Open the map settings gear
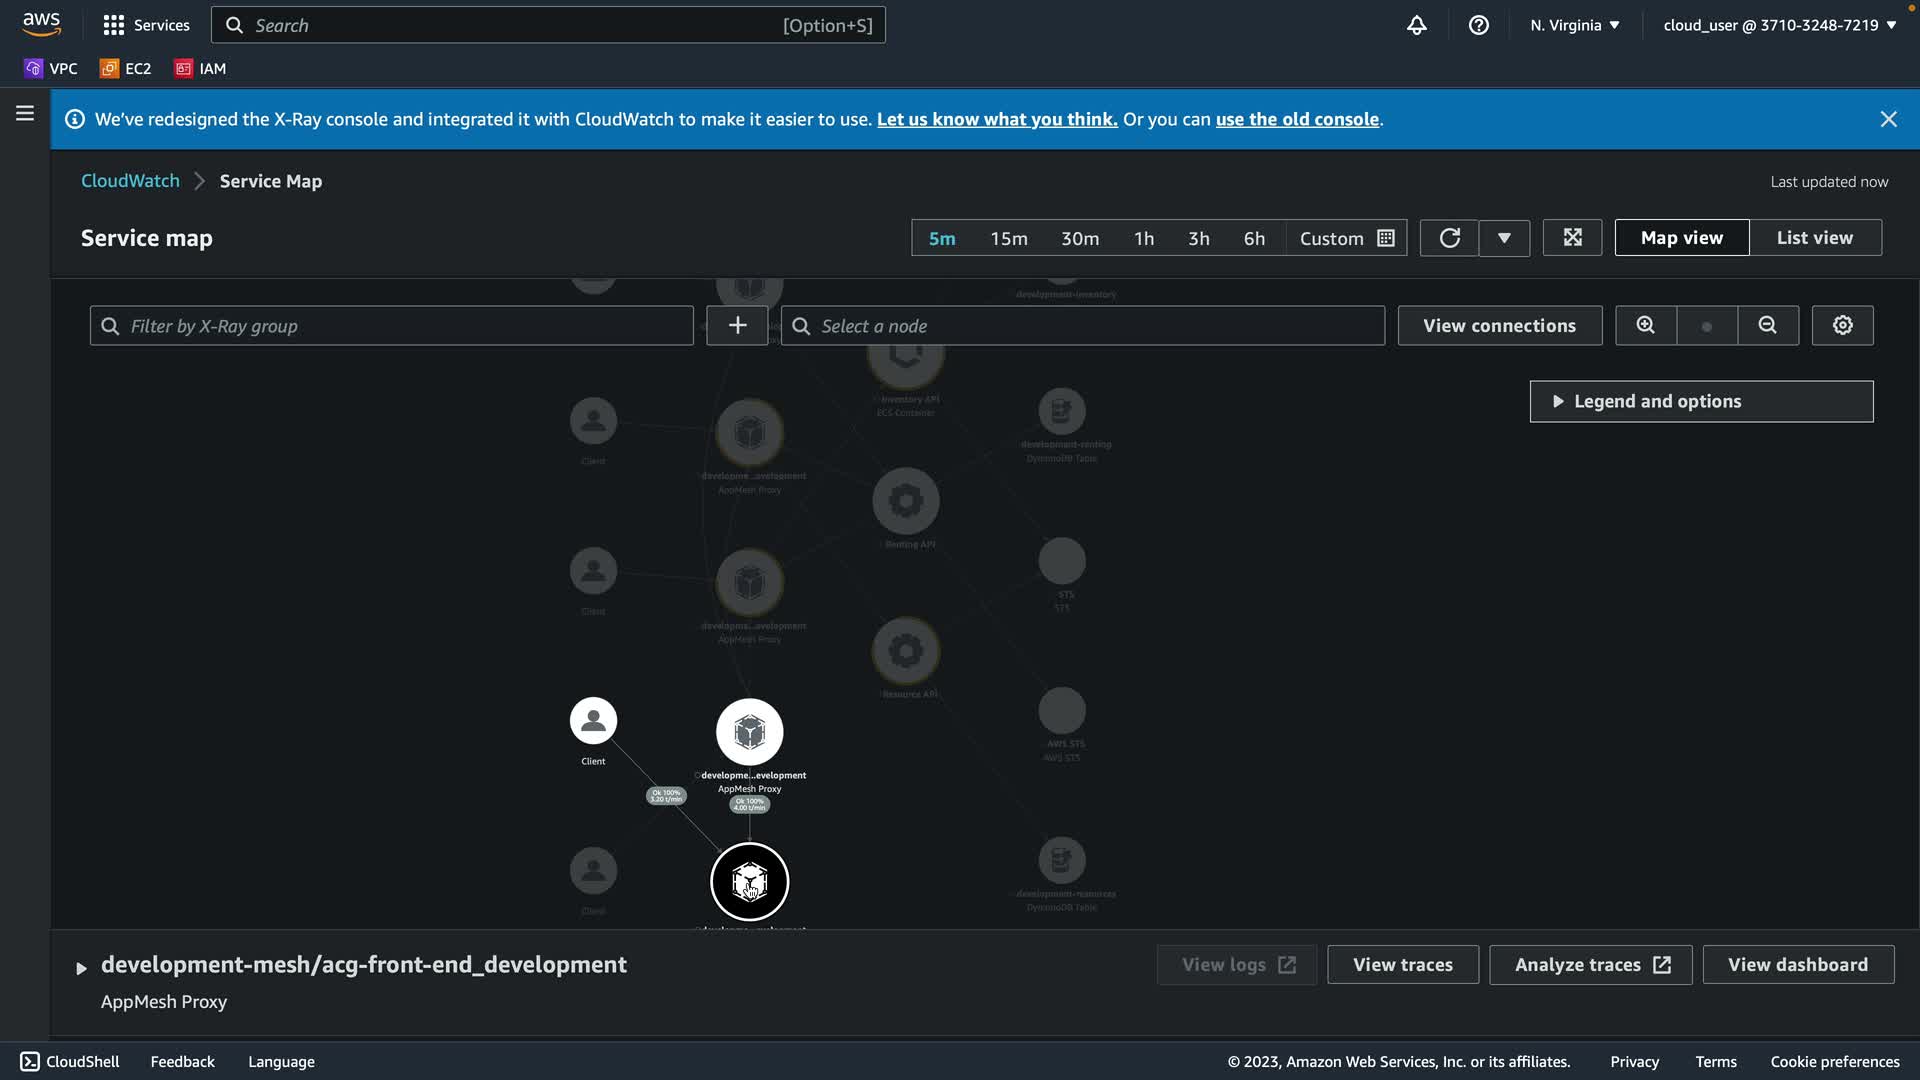This screenshot has height=1080, width=1920. (x=1842, y=326)
